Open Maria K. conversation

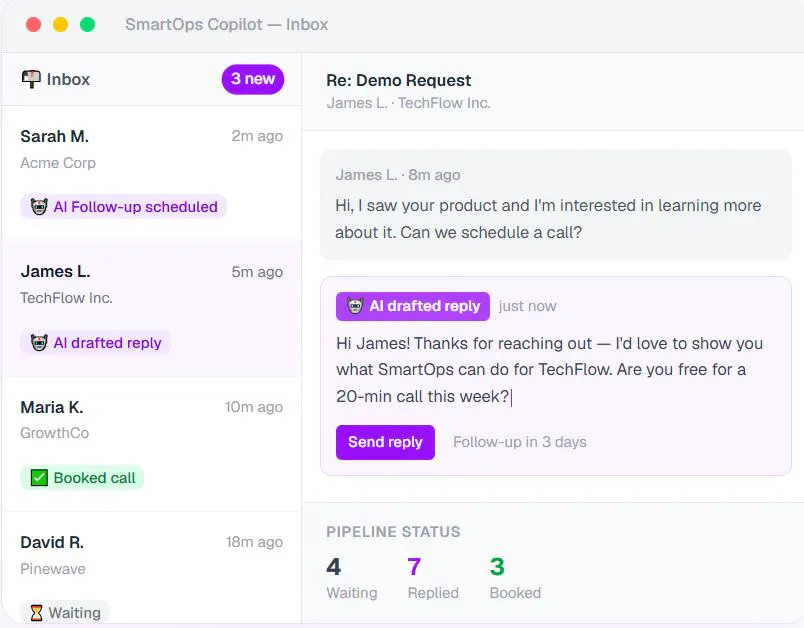(x=151, y=444)
